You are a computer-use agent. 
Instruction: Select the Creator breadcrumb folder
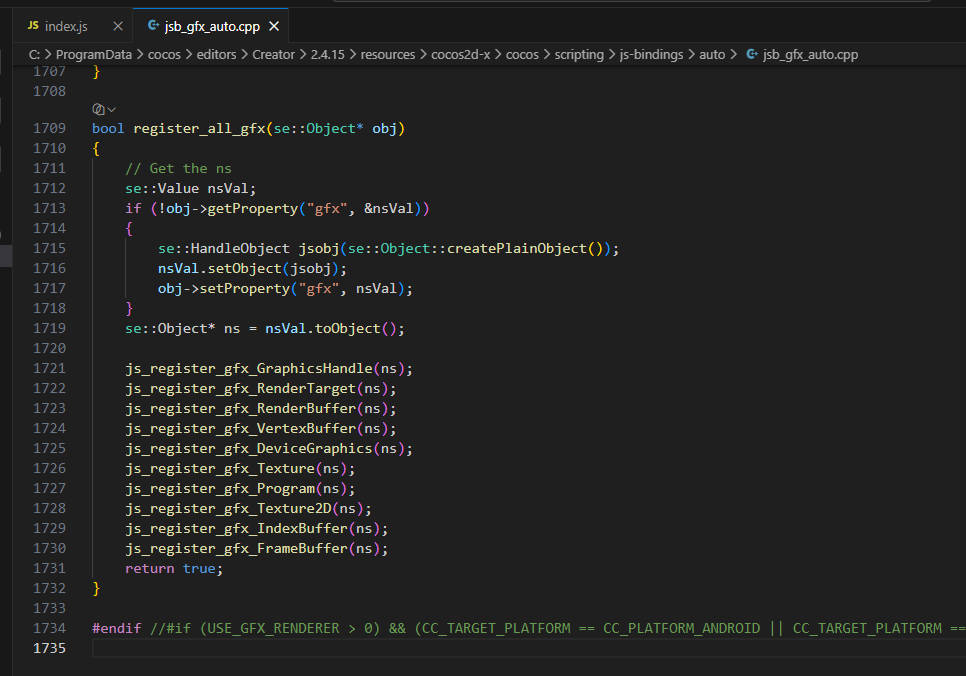click(x=273, y=54)
